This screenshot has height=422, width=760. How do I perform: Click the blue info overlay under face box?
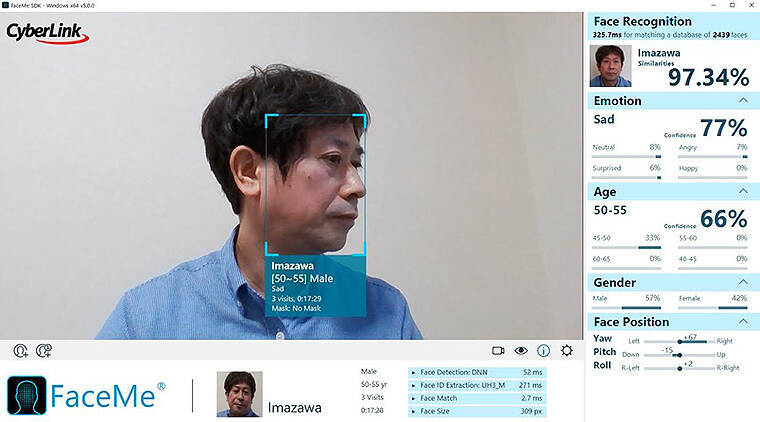click(x=315, y=286)
